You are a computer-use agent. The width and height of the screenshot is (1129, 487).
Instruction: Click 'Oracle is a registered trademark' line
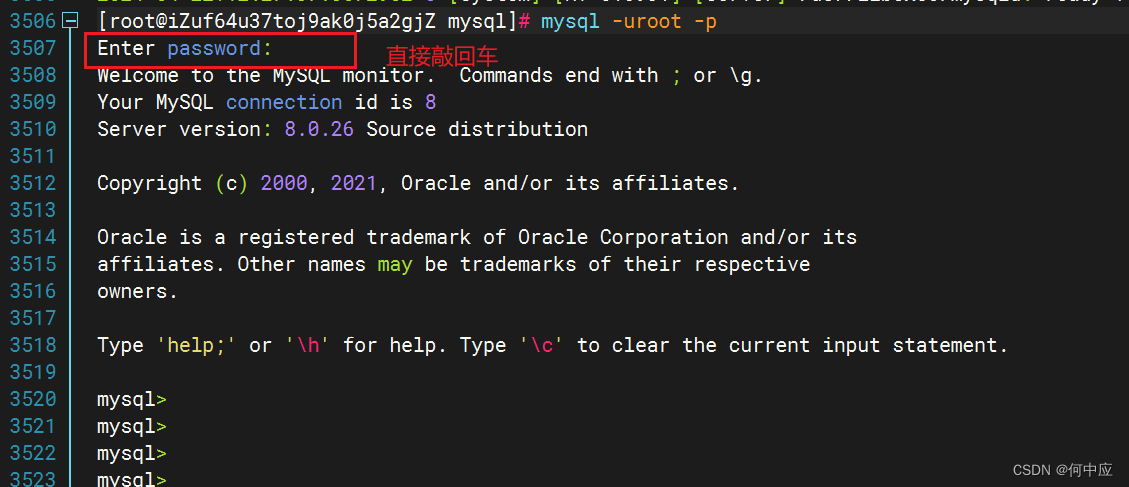point(477,238)
